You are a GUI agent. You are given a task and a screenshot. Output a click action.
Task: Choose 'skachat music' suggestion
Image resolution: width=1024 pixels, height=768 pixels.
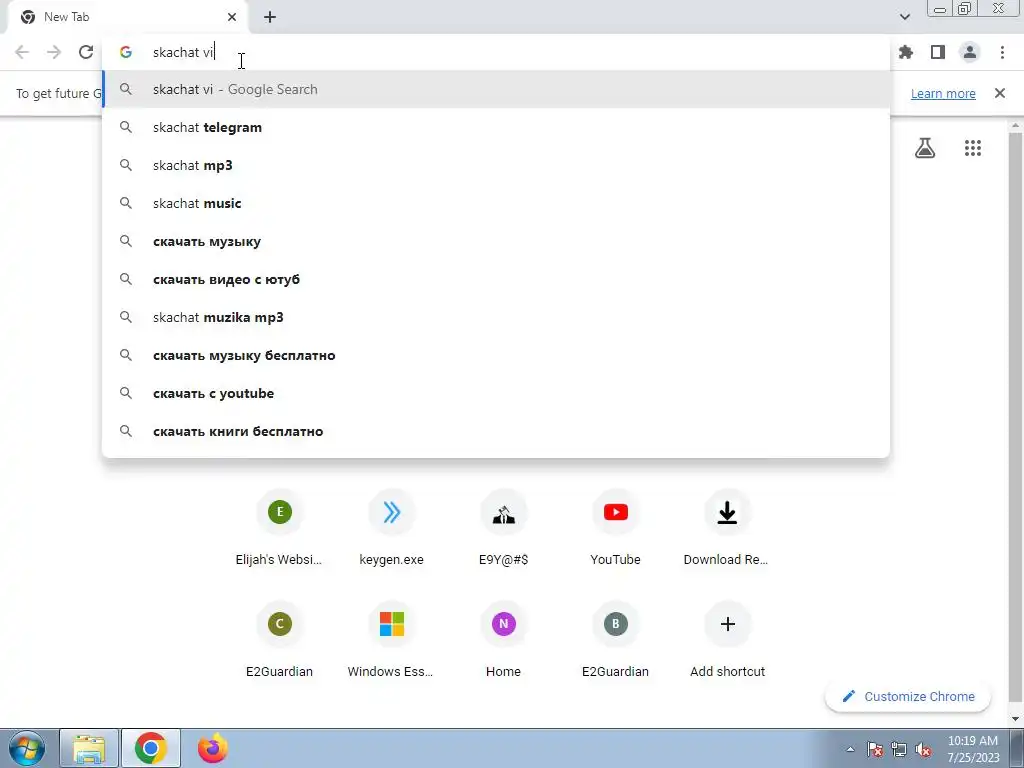[x=496, y=203]
